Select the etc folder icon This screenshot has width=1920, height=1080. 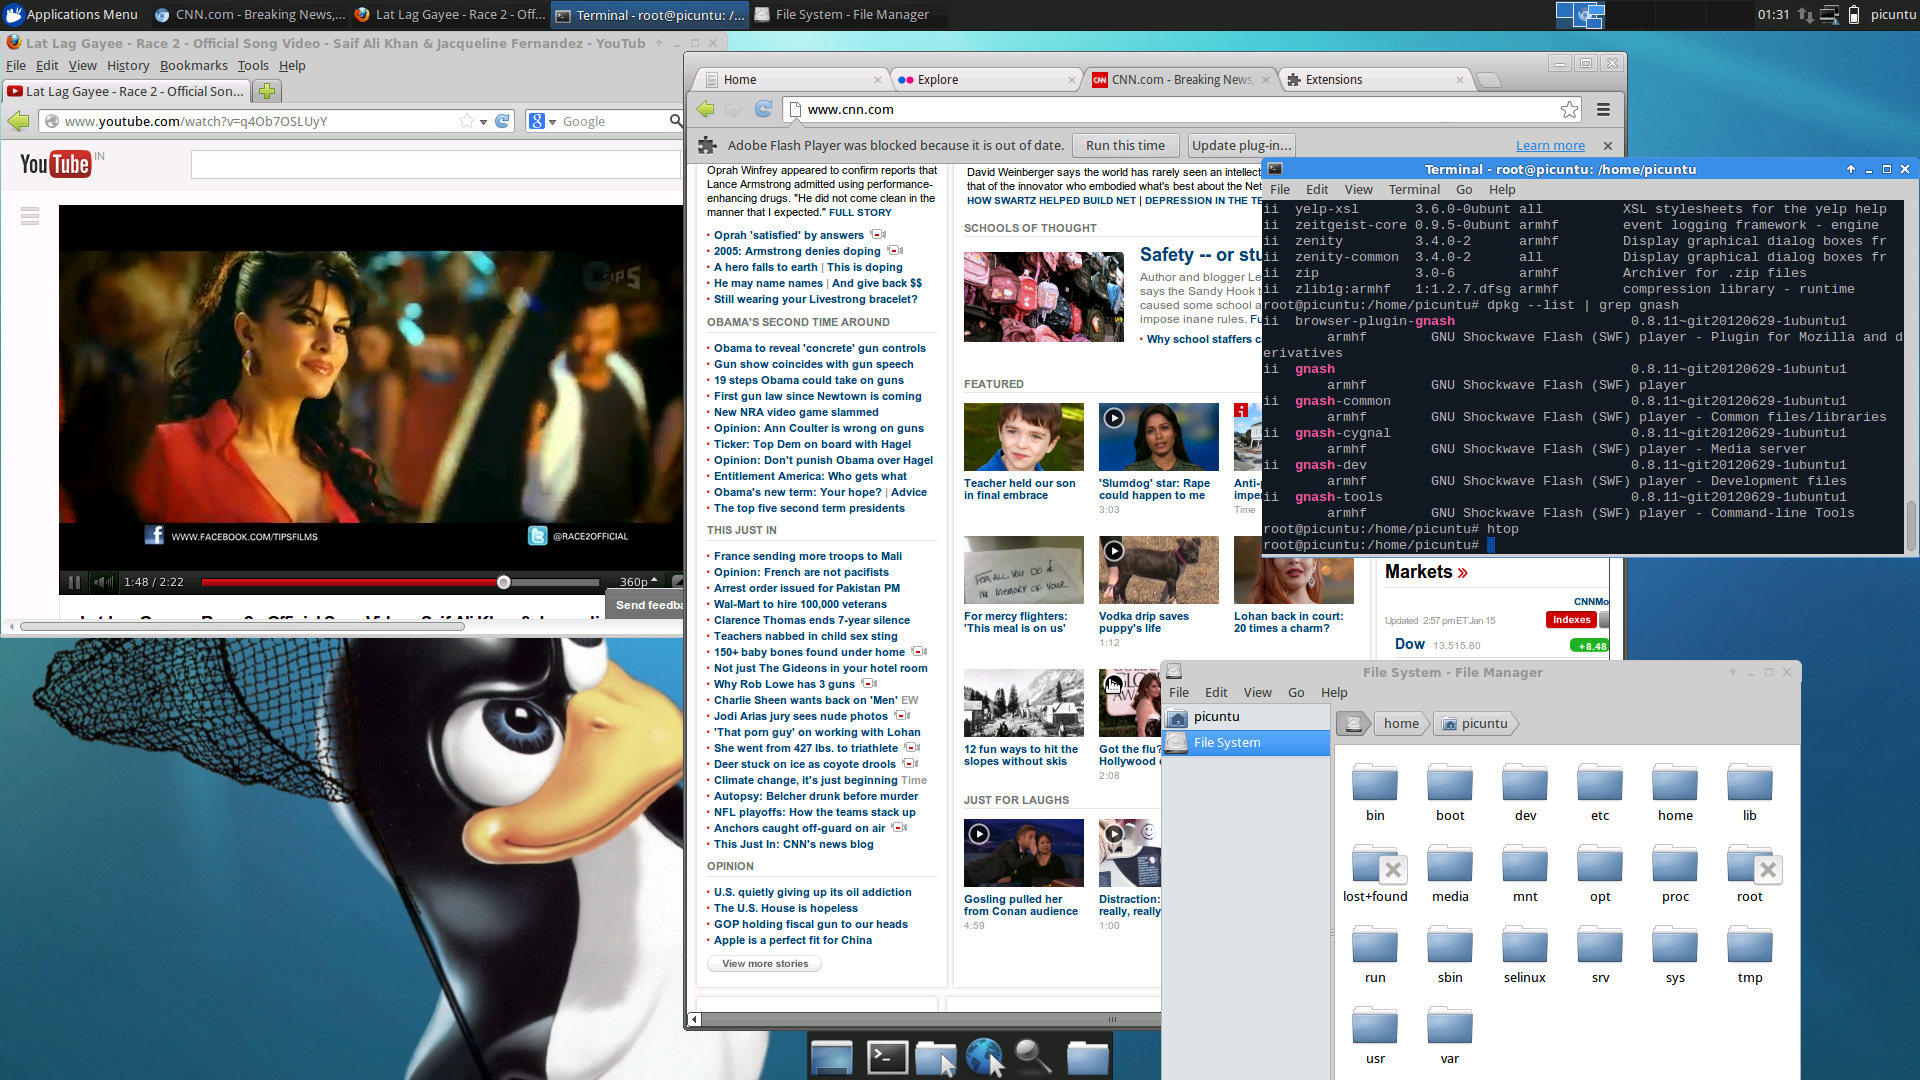[1600, 783]
